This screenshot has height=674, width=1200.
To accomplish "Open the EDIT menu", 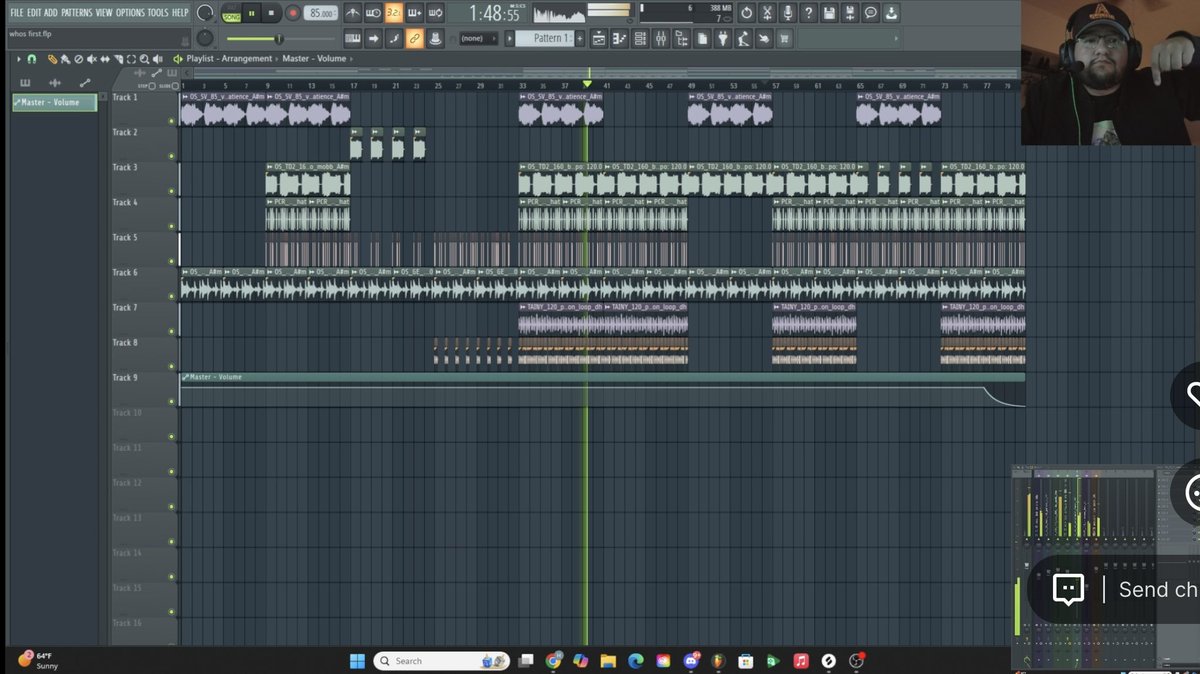I will pos(35,13).
